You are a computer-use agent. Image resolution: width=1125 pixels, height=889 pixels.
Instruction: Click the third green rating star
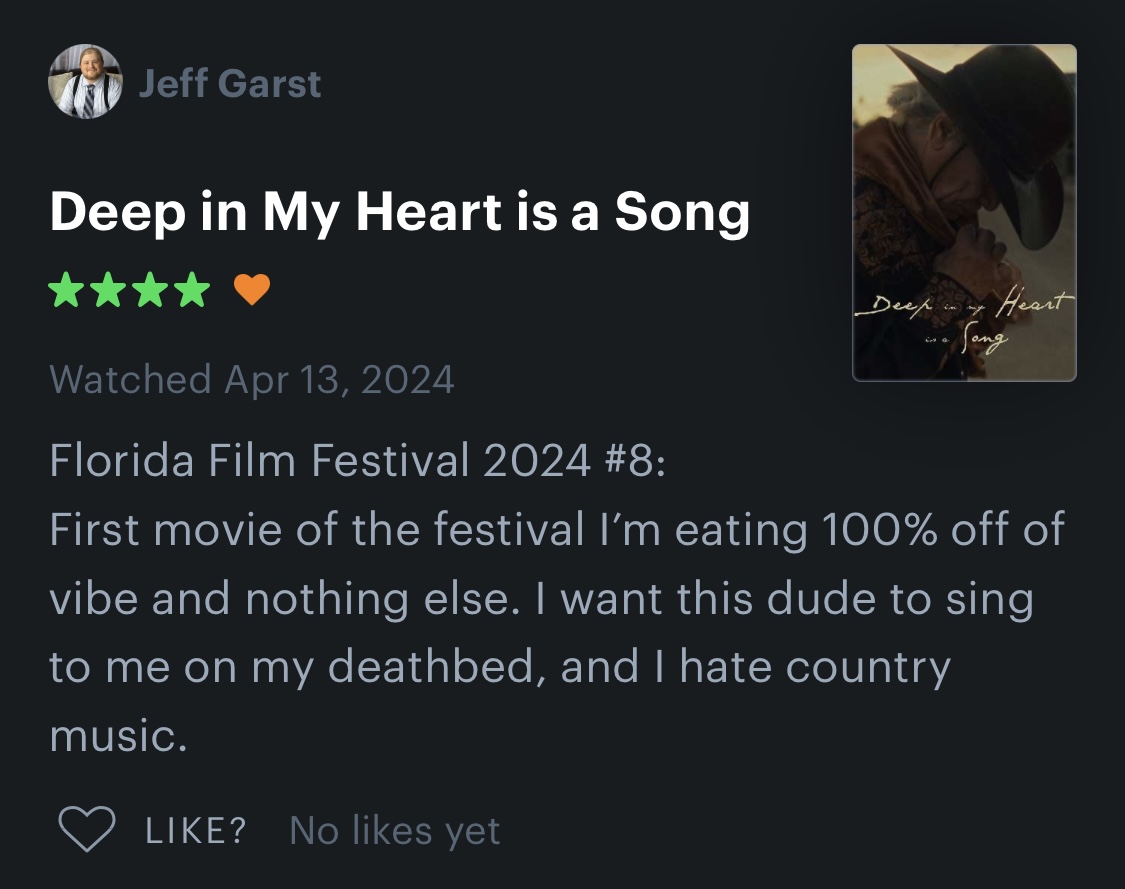(151, 290)
